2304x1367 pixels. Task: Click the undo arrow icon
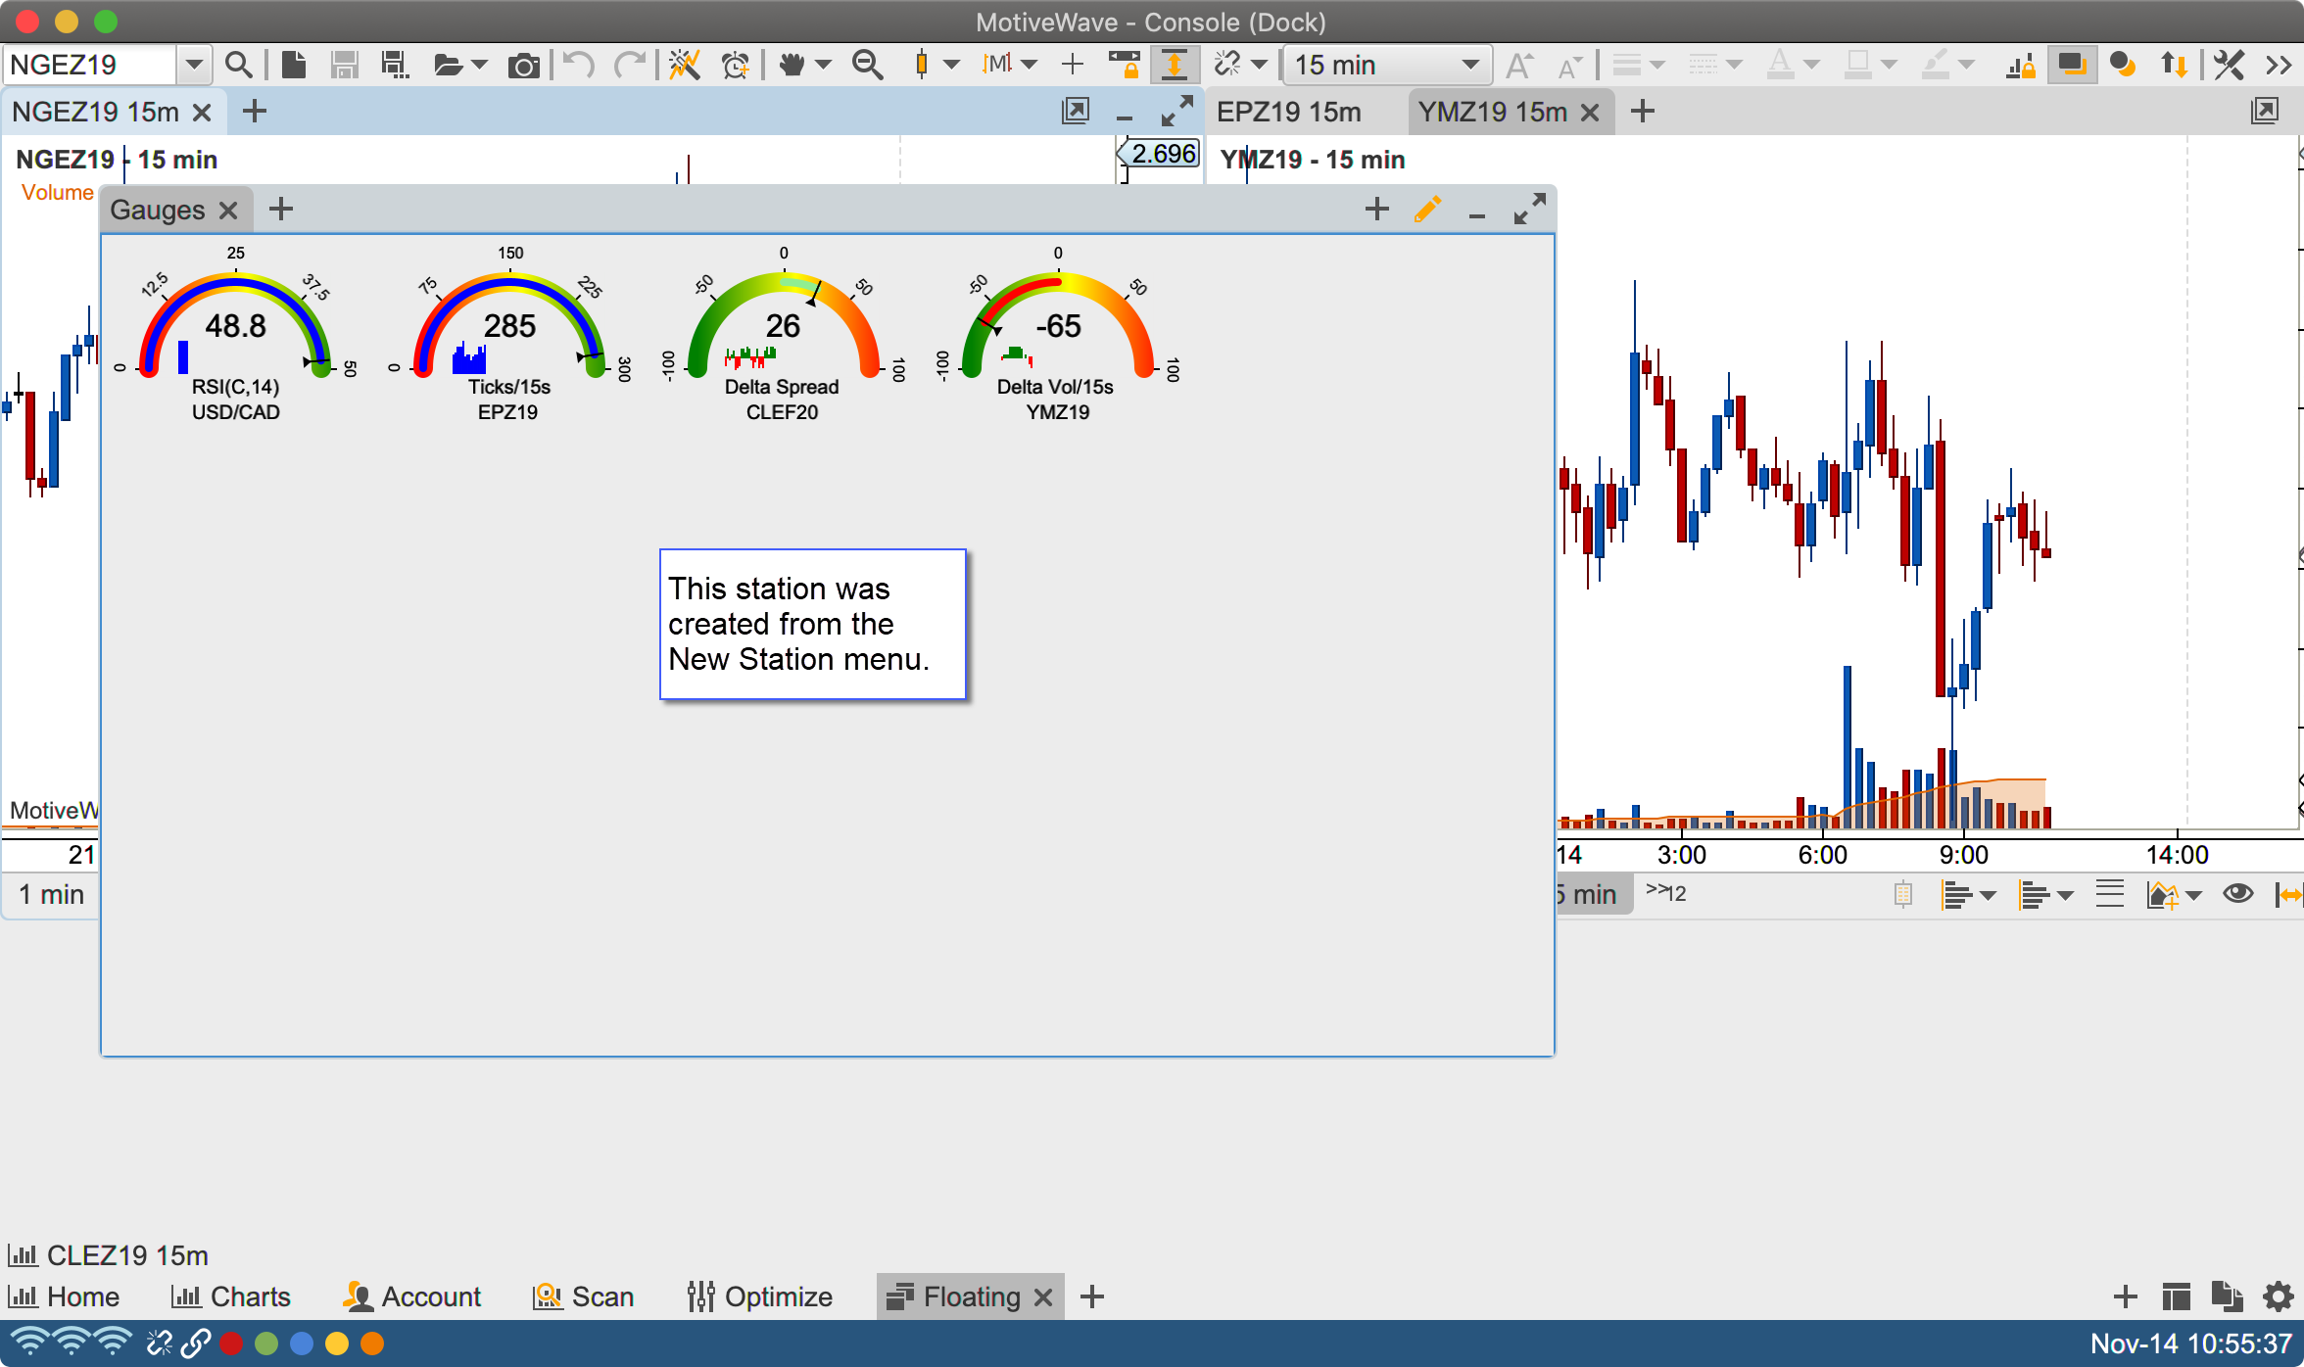[x=578, y=65]
